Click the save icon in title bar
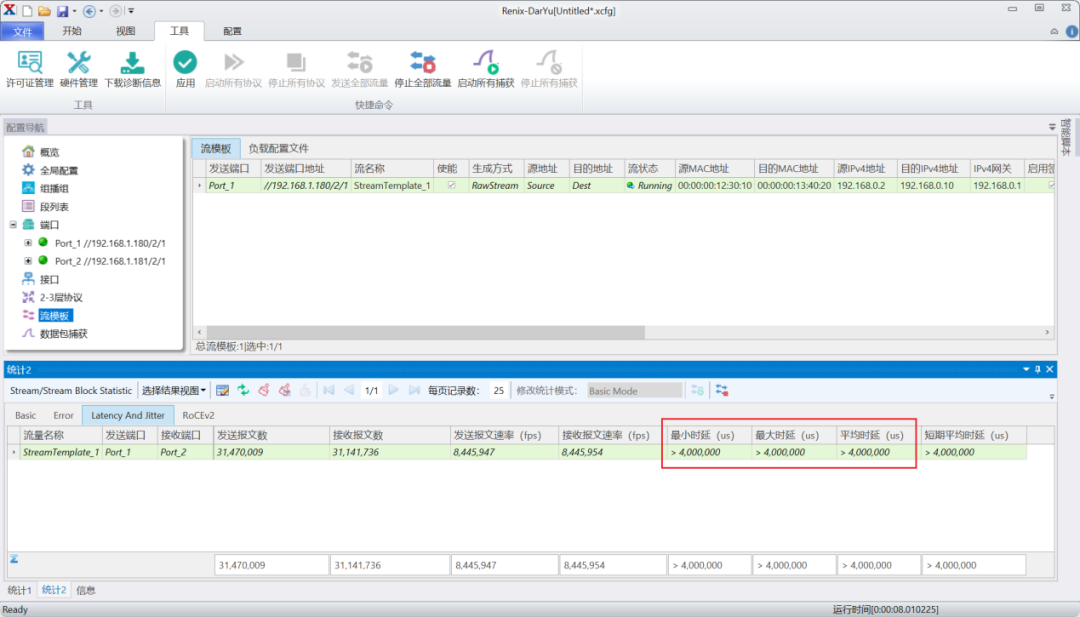The image size is (1080, 617). click(x=62, y=10)
